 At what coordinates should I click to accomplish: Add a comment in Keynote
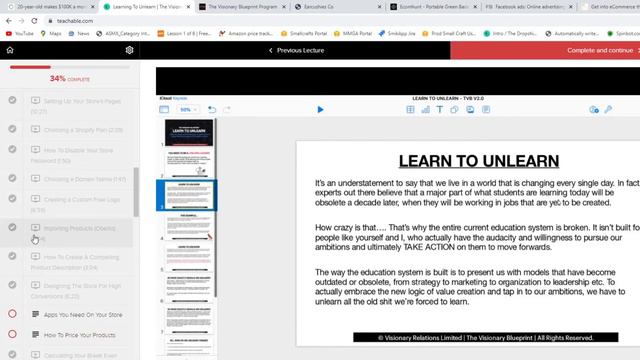(x=486, y=109)
